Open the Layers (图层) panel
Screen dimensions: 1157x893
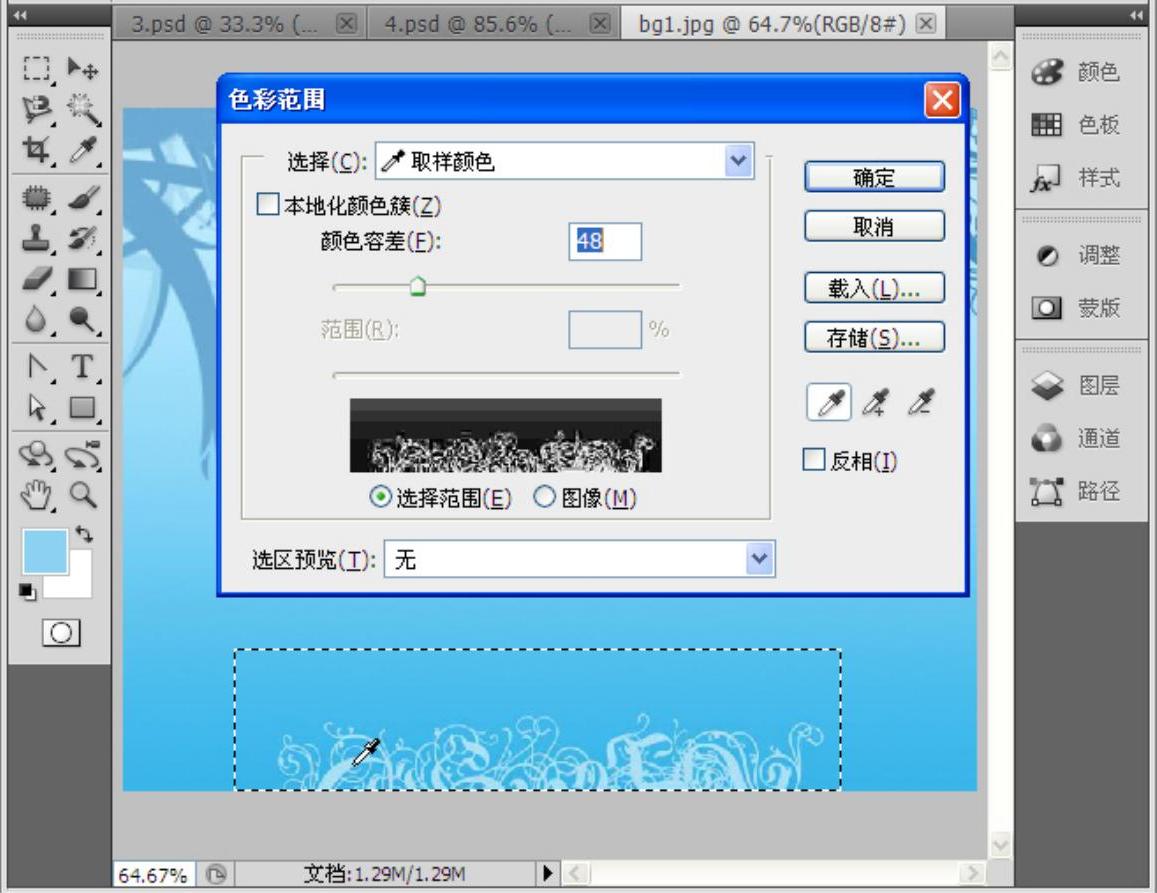coord(1078,386)
